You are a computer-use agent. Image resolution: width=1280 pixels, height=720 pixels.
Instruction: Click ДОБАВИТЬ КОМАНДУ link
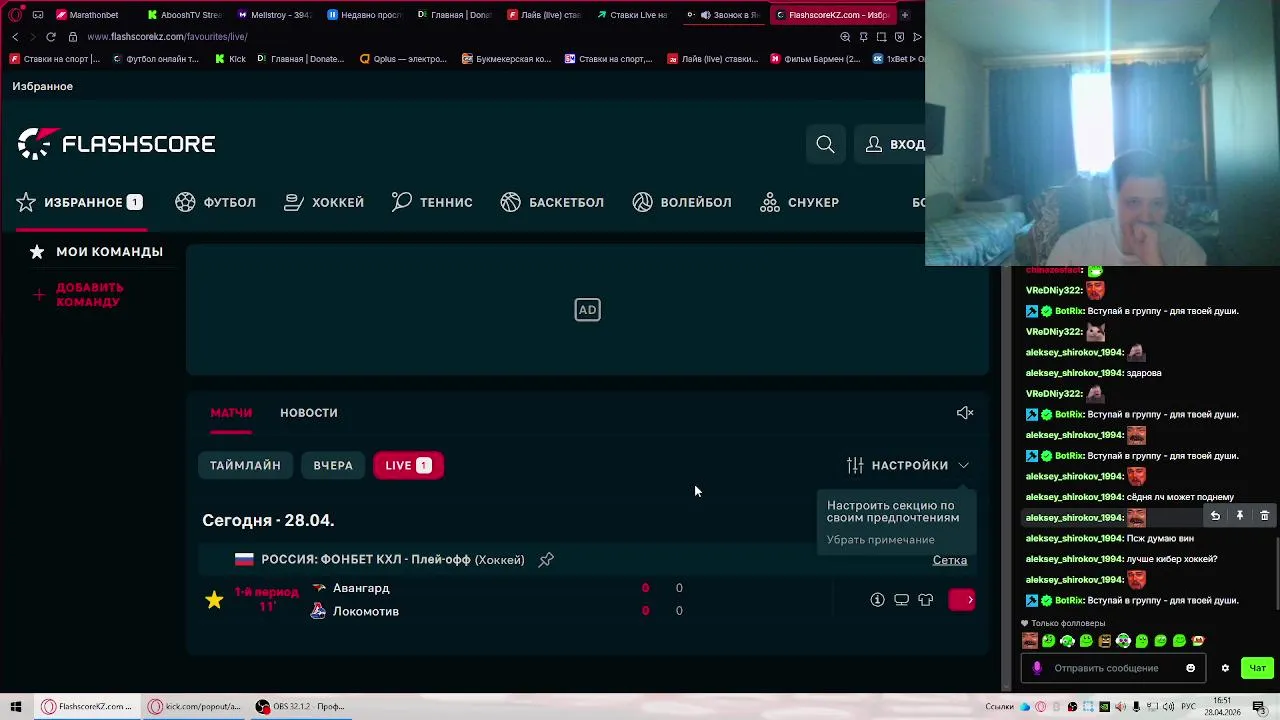[x=89, y=294]
